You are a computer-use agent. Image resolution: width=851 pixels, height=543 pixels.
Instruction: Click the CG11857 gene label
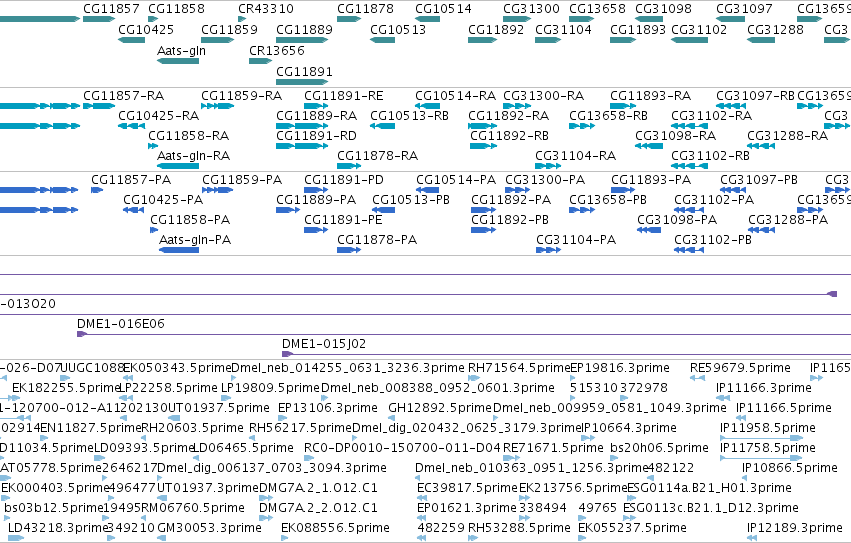coord(111,9)
